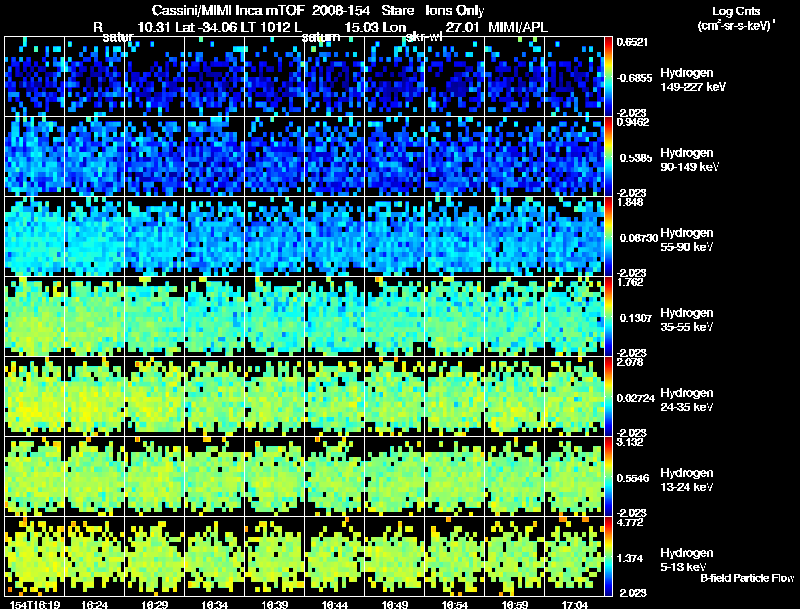The height and width of the screenshot is (609, 800).
Task: Select the Hydrogen 35-55 keV label
Action: (687, 320)
